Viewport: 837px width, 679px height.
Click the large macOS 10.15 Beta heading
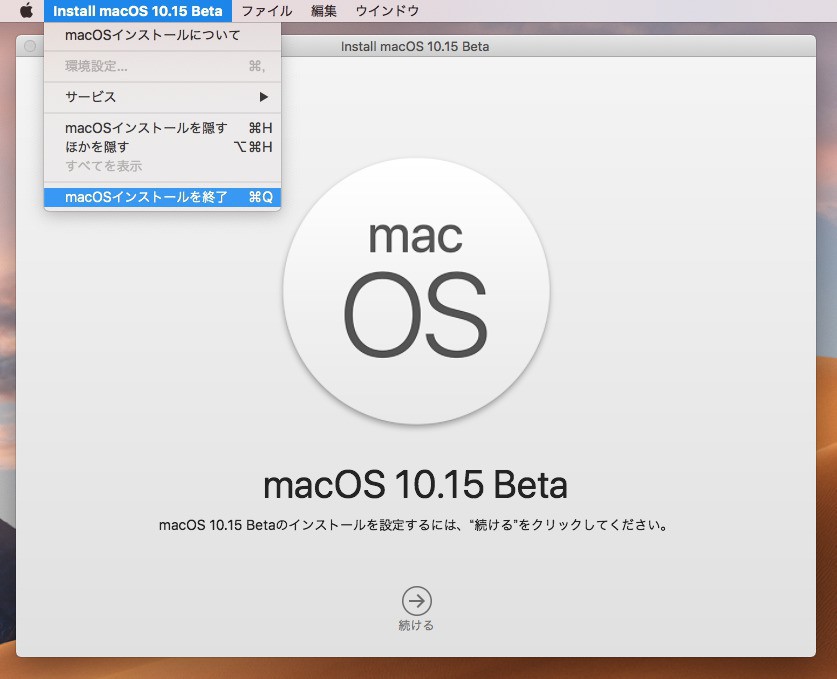(x=415, y=485)
